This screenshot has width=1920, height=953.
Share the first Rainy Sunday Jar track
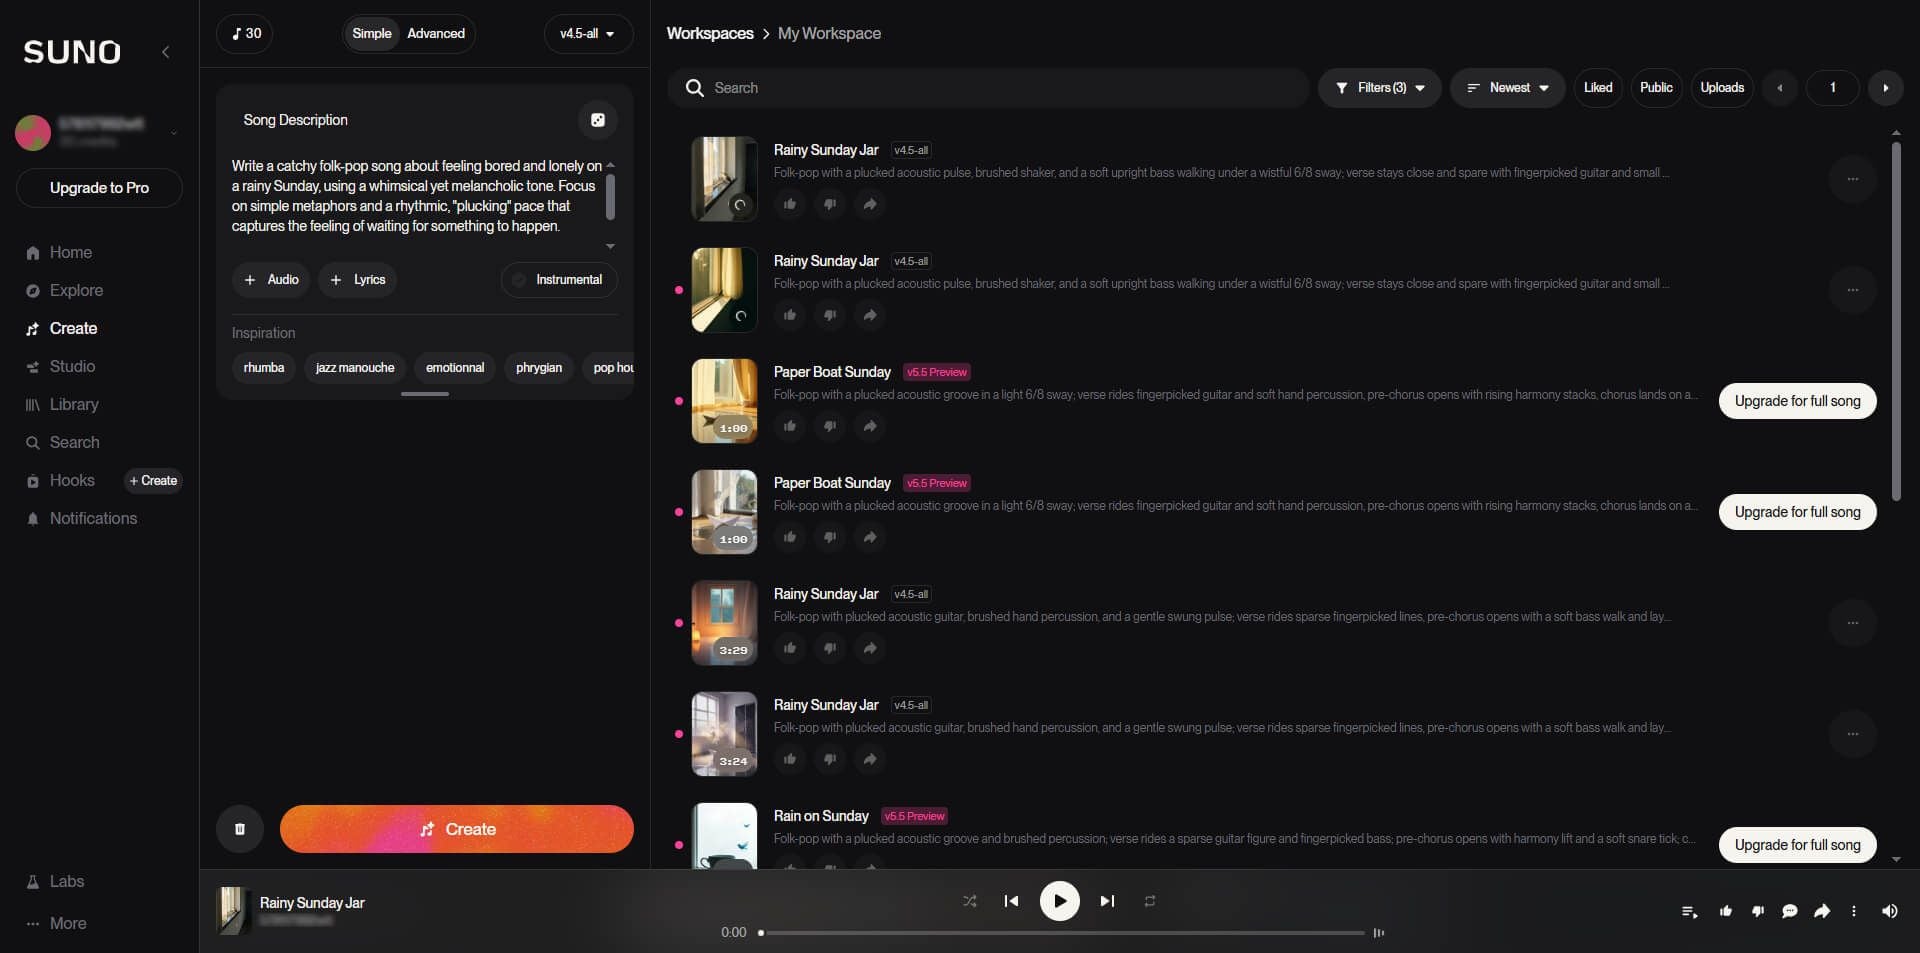tap(870, 204)
